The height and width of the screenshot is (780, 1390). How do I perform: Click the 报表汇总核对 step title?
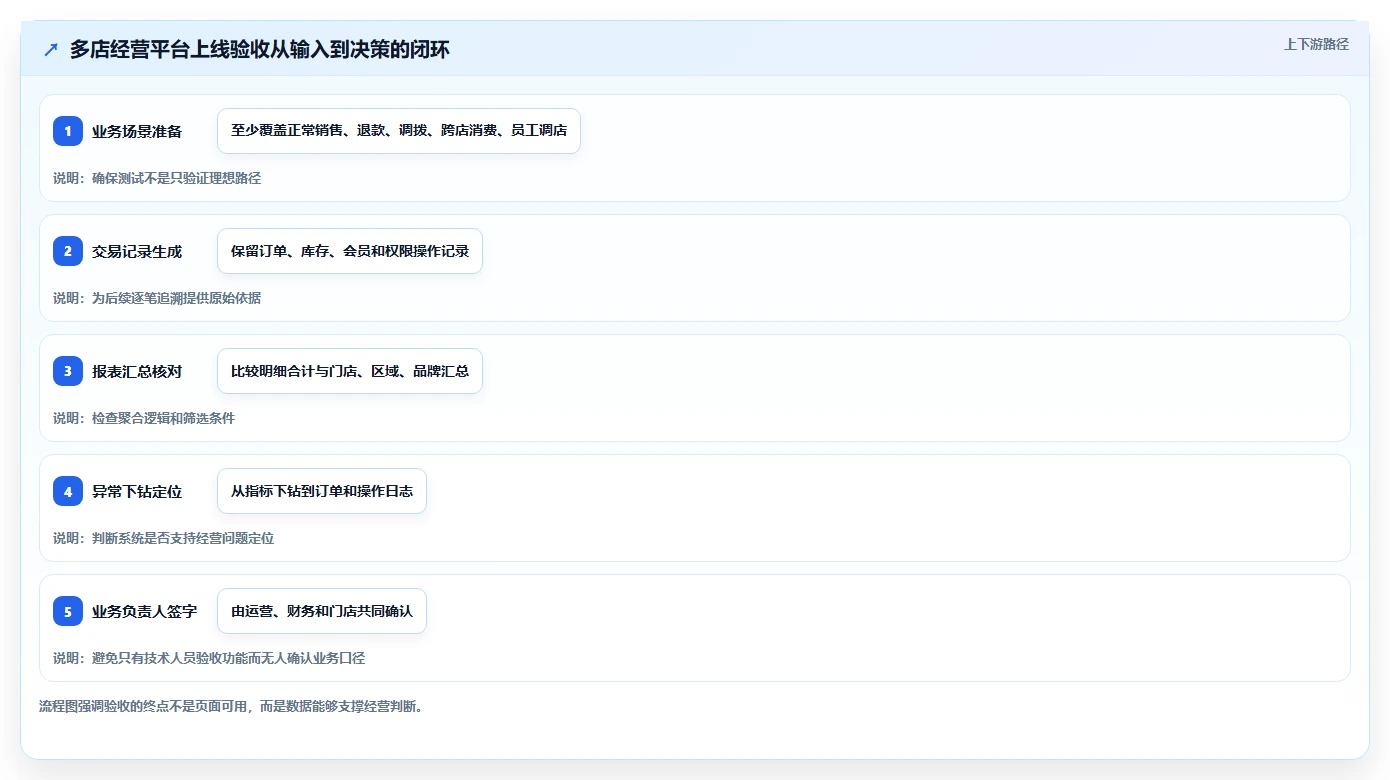(137, 371)
